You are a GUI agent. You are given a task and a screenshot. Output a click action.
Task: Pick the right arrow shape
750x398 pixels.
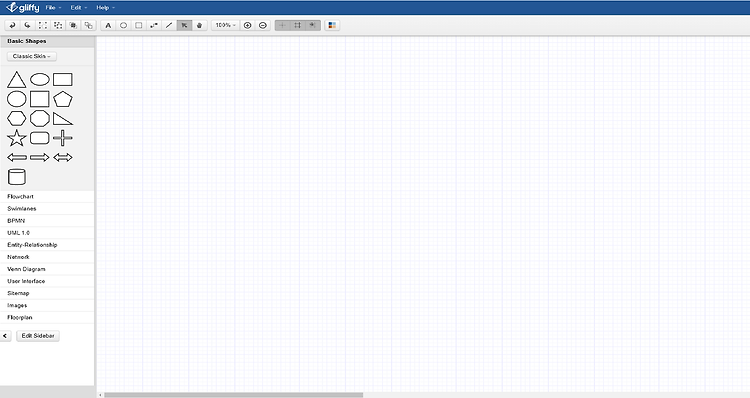click(40, 157)
